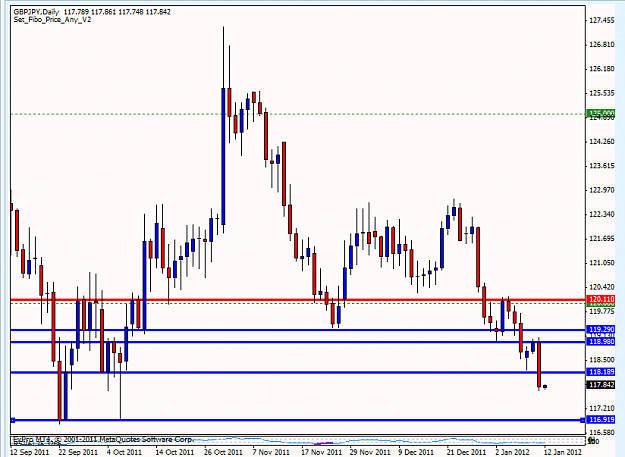This screenshot has width=625, height=457.
Task: Click the 124.260 price axis label
Action: click(x=601, y=142)
